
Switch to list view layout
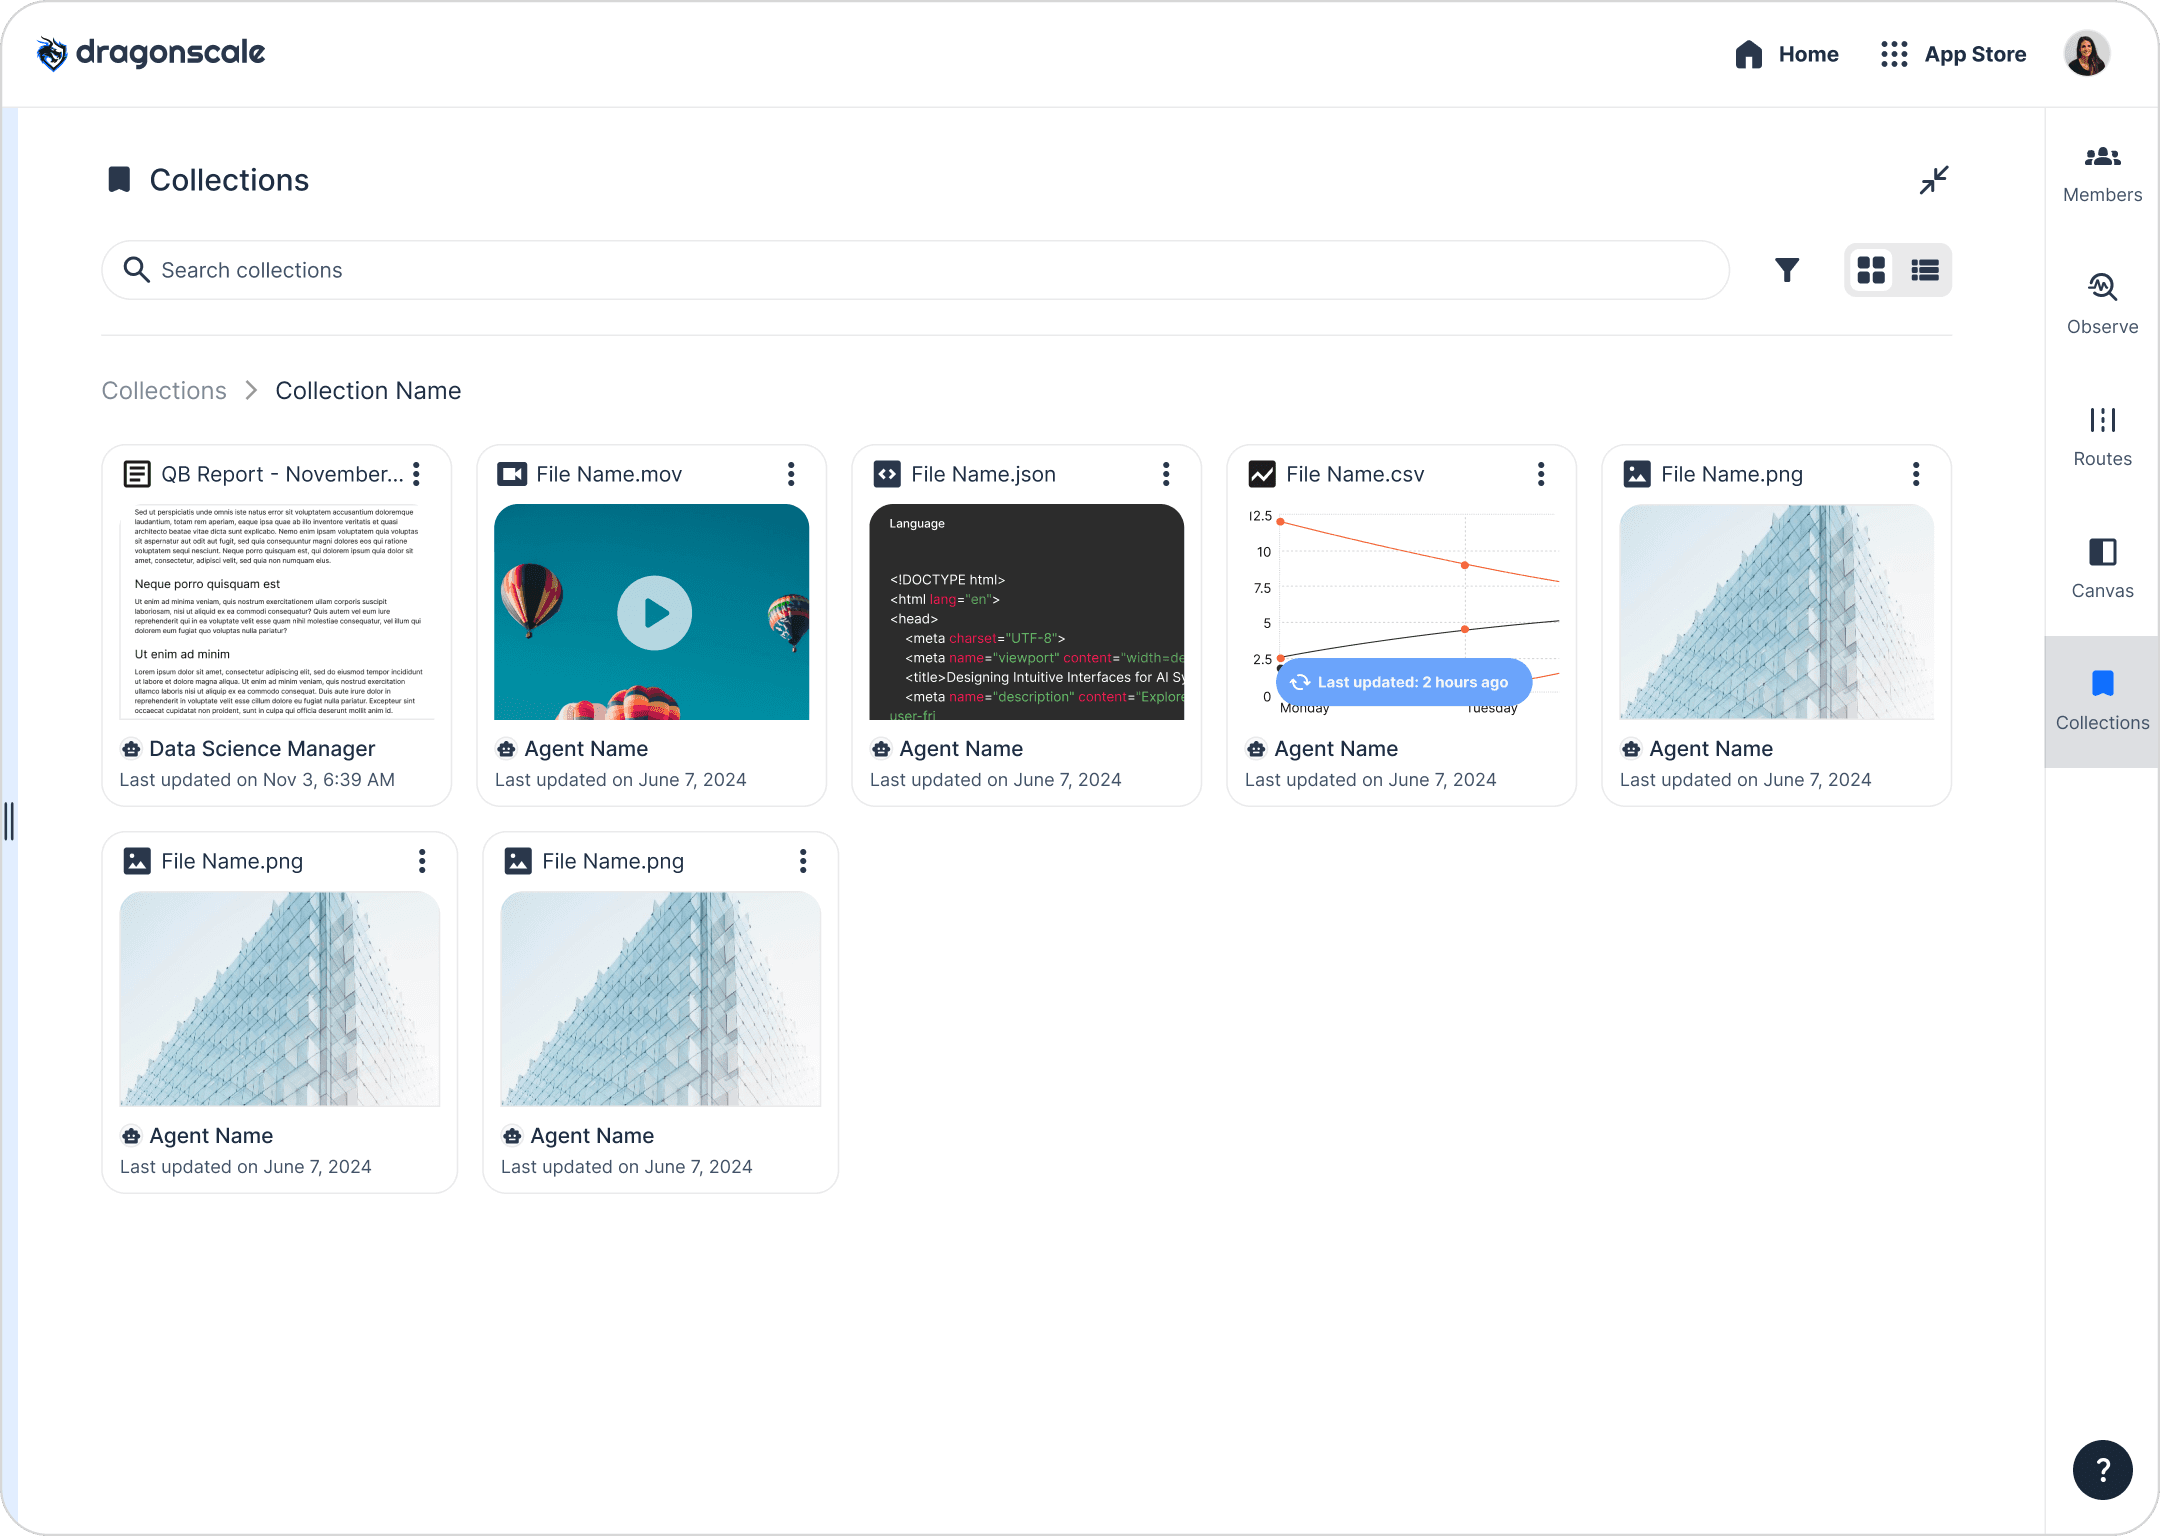point(1925,270)
